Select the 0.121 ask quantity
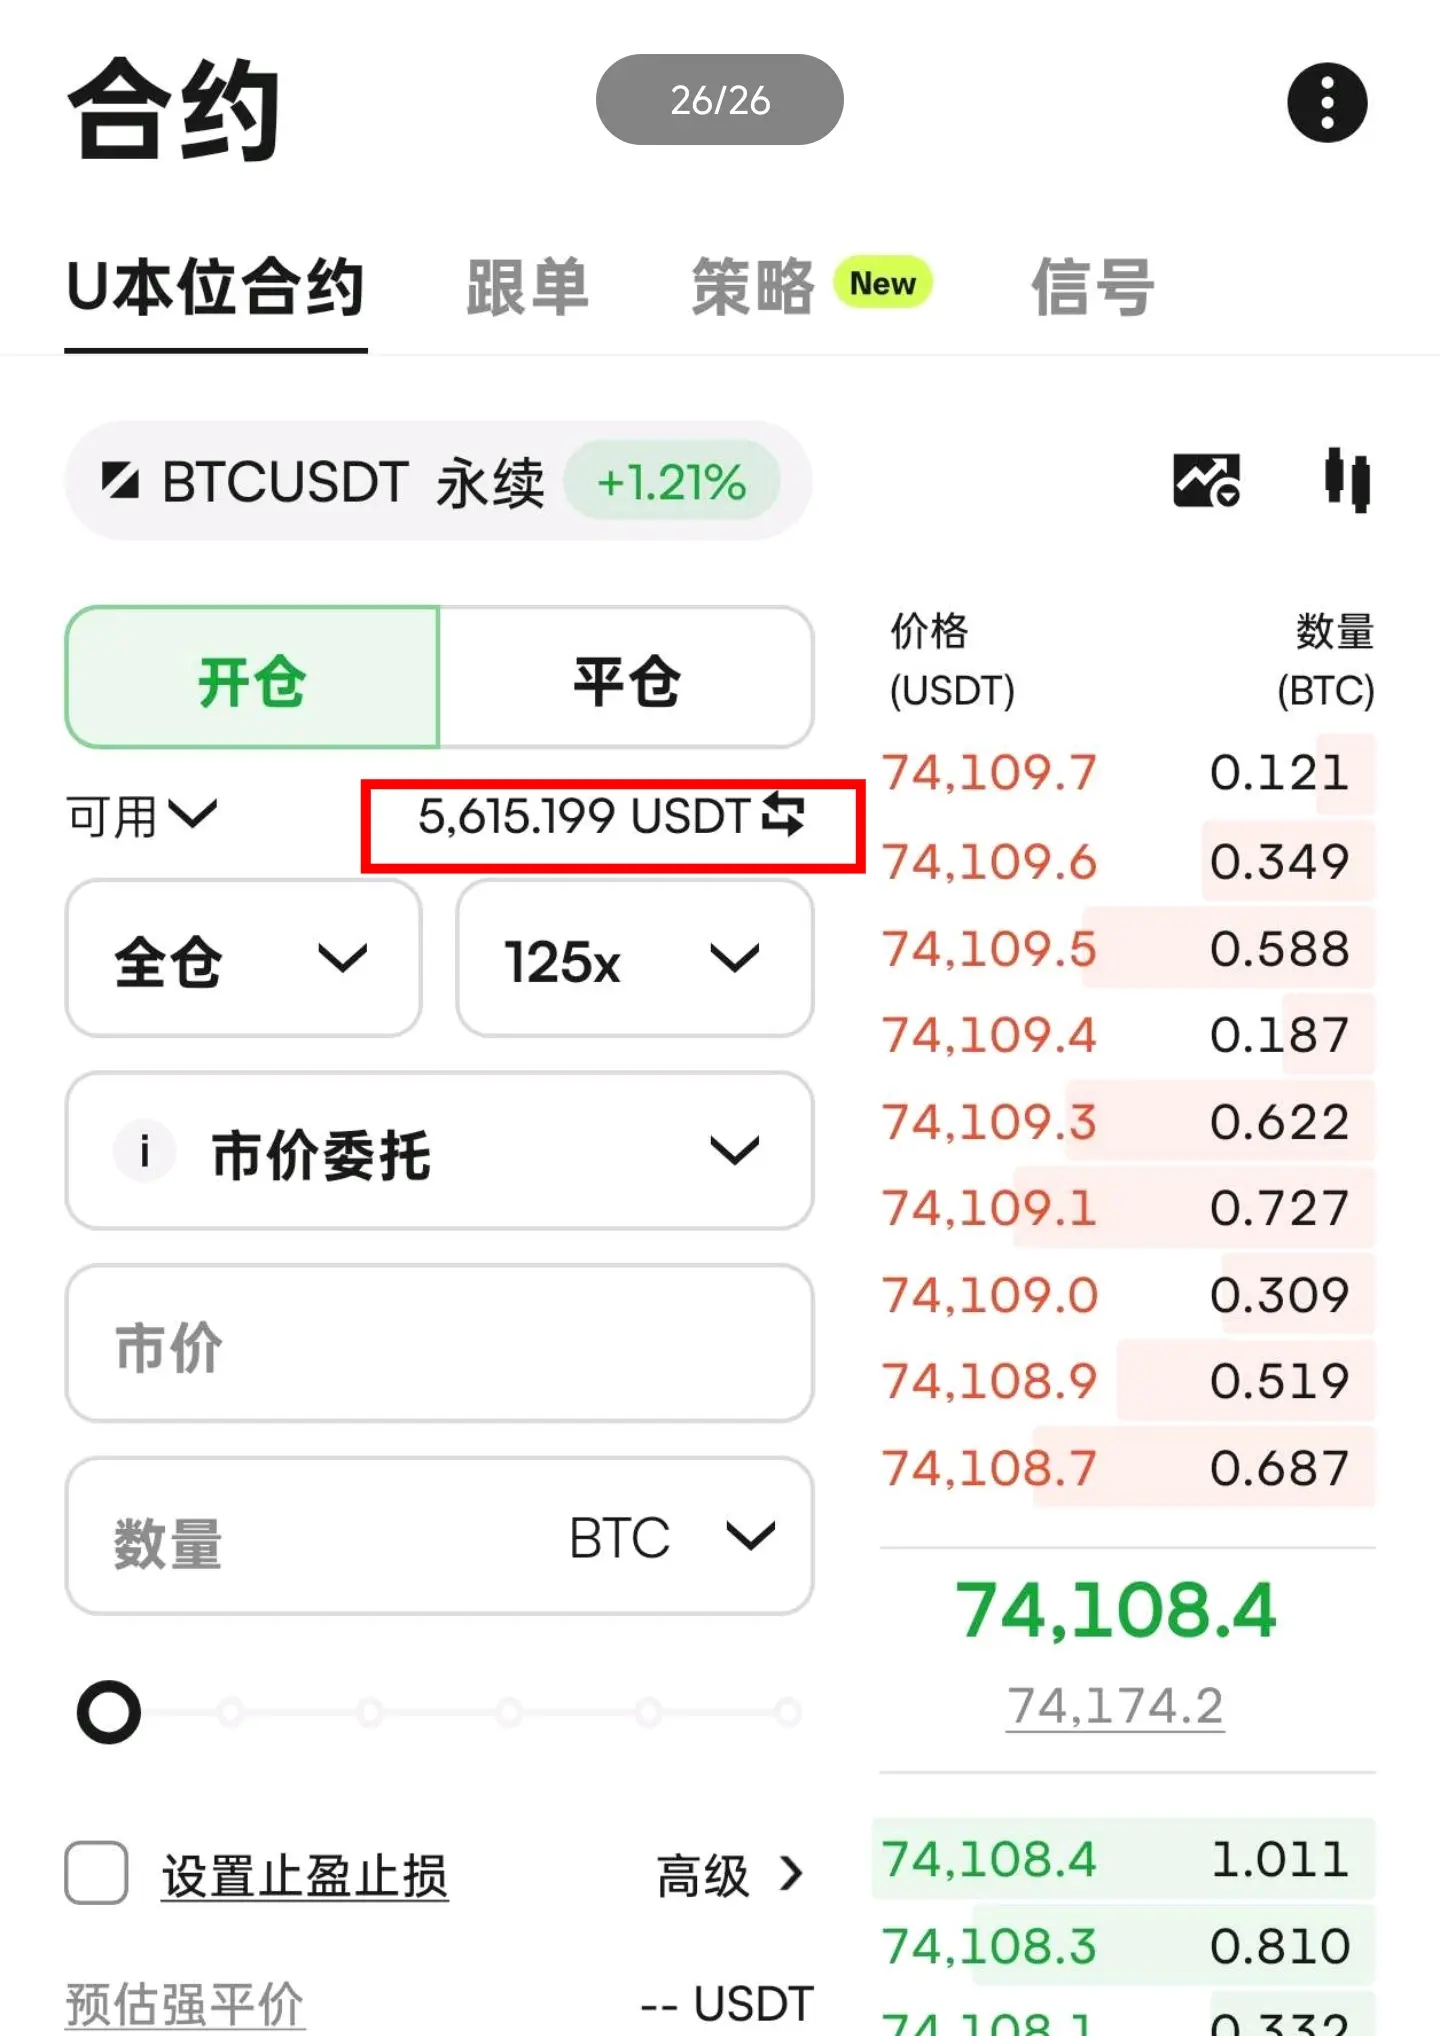Image resolution: width=1440 pixels, height=2036 pixels. [1280, 773]
